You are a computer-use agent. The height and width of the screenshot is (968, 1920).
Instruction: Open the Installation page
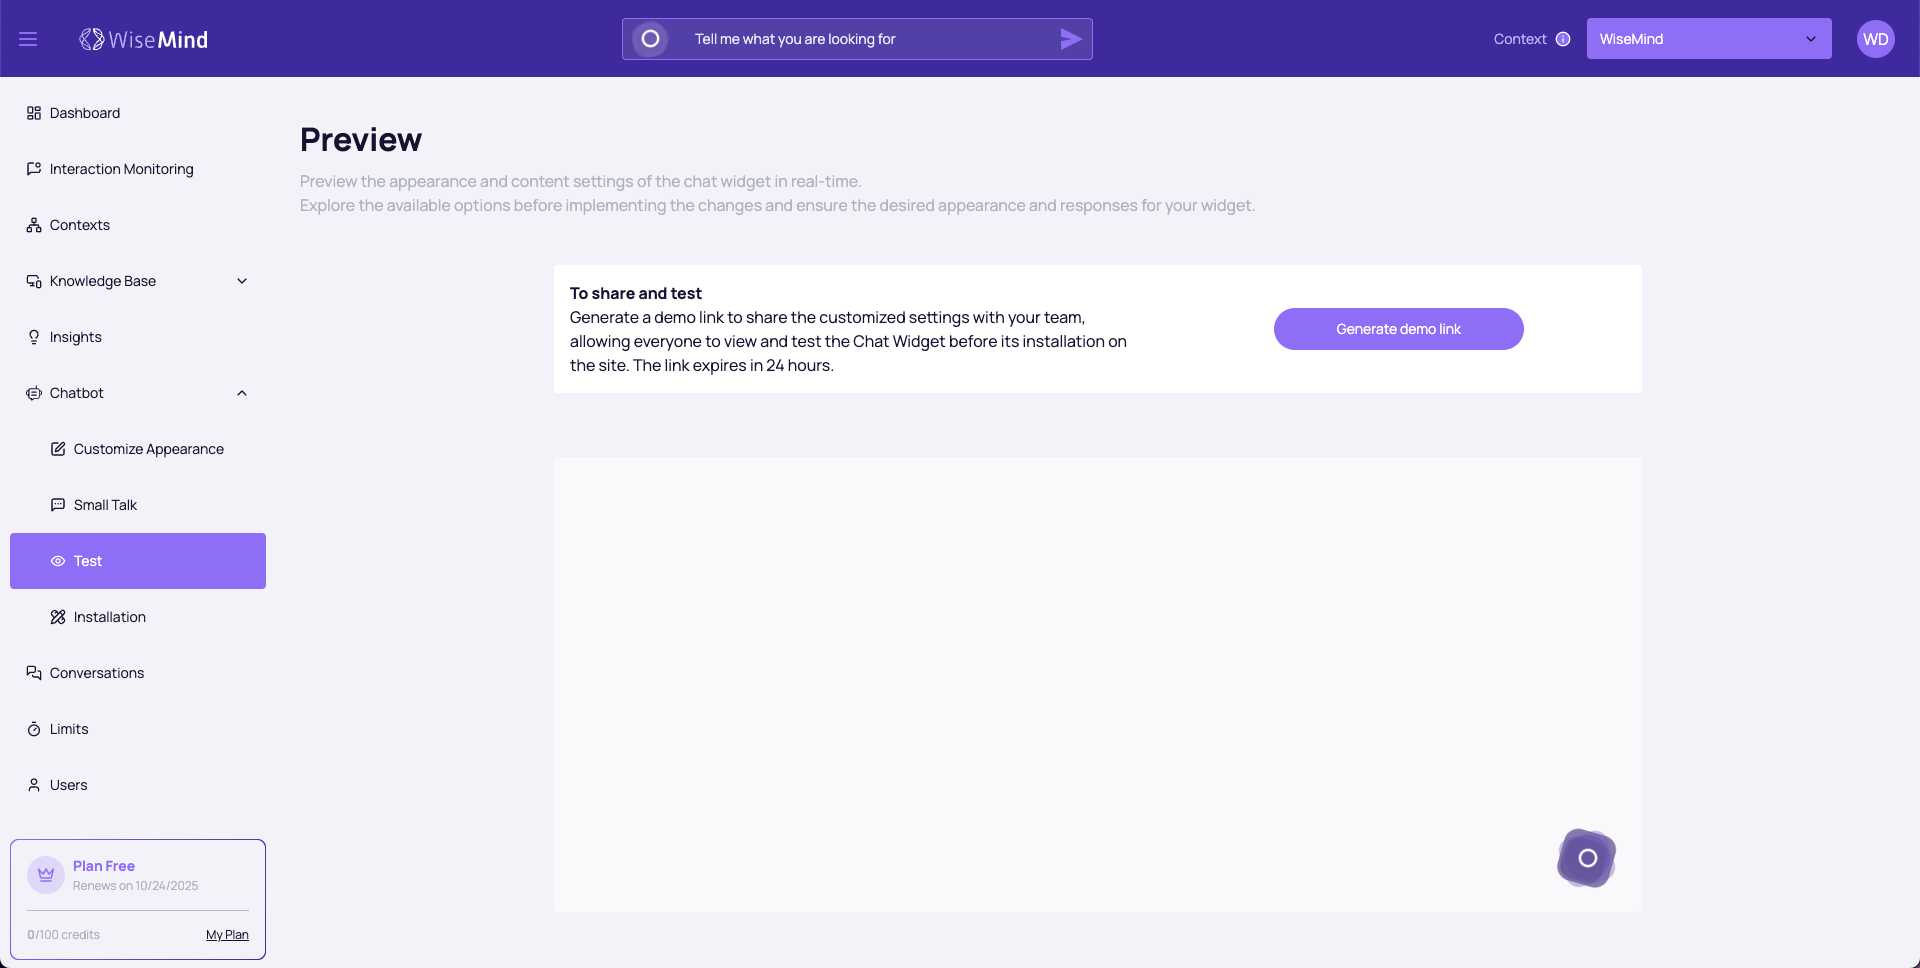pyautogui.click(x=109, y=617)
